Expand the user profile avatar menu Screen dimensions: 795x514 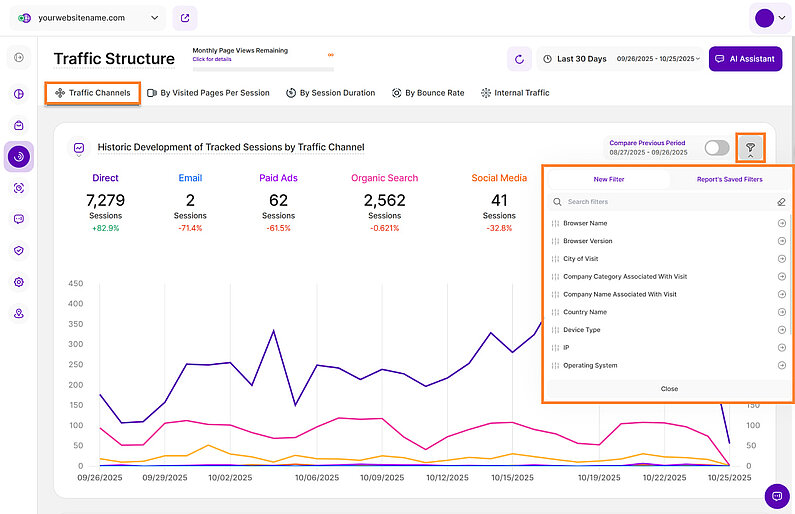[769, 18]
